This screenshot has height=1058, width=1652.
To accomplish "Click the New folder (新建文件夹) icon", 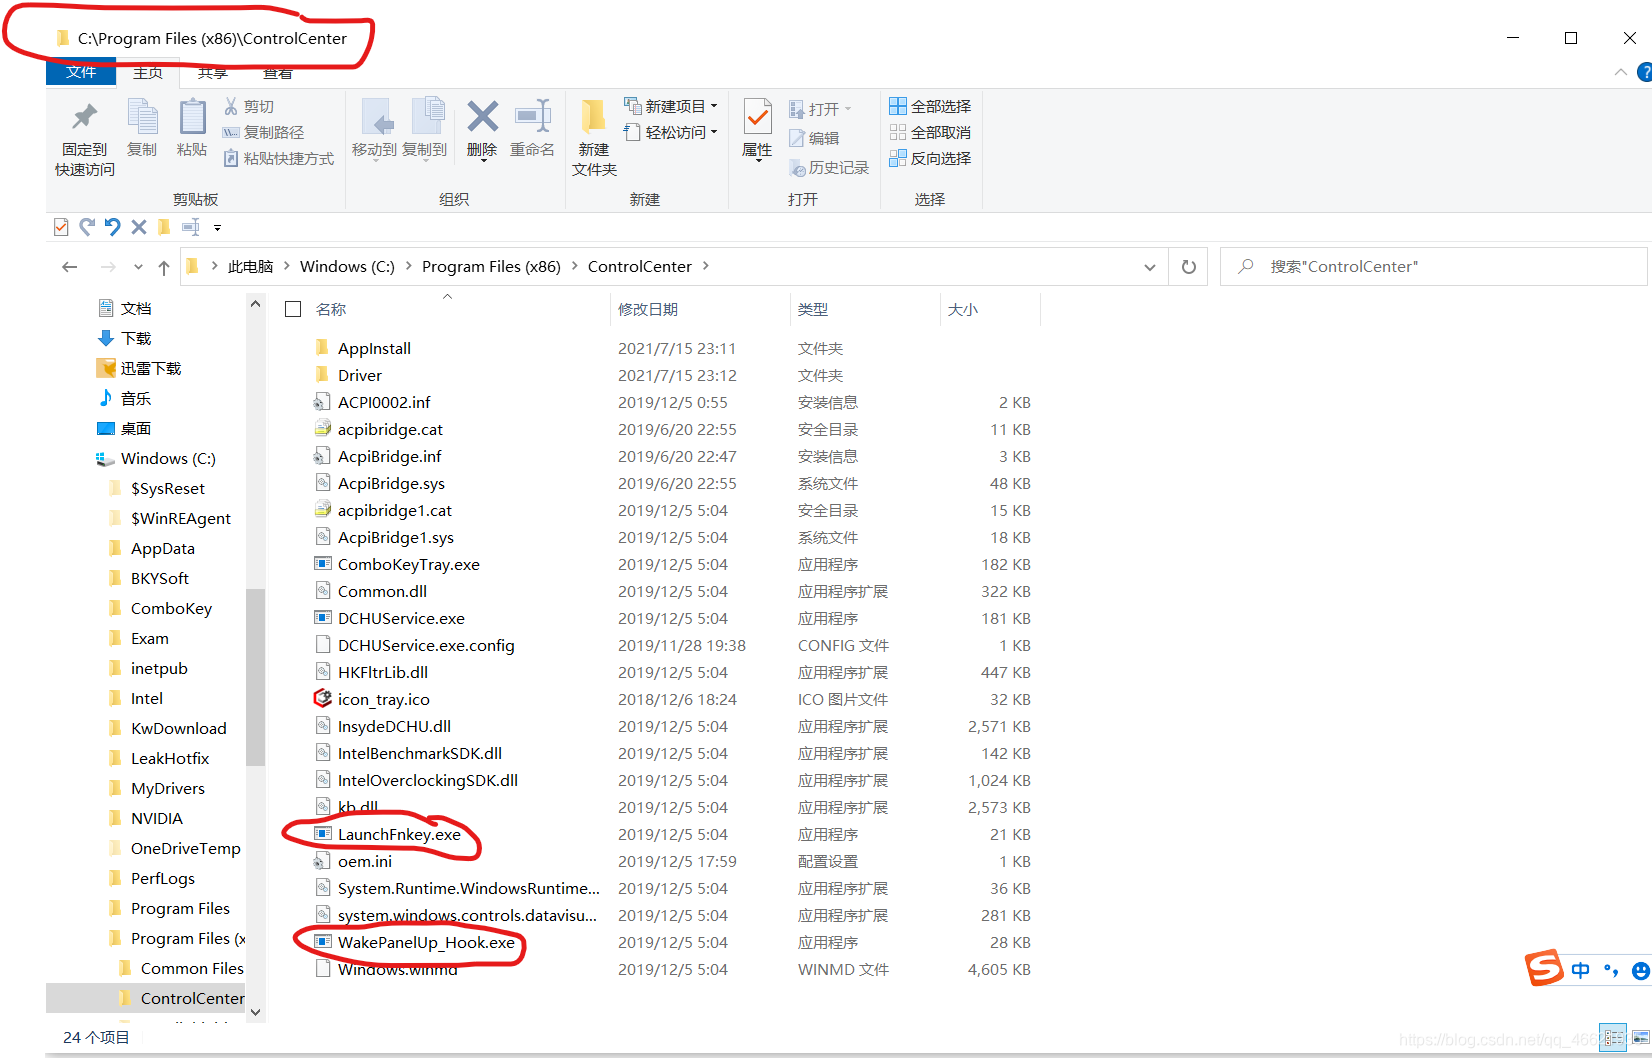I will click(x=594, y=116).
